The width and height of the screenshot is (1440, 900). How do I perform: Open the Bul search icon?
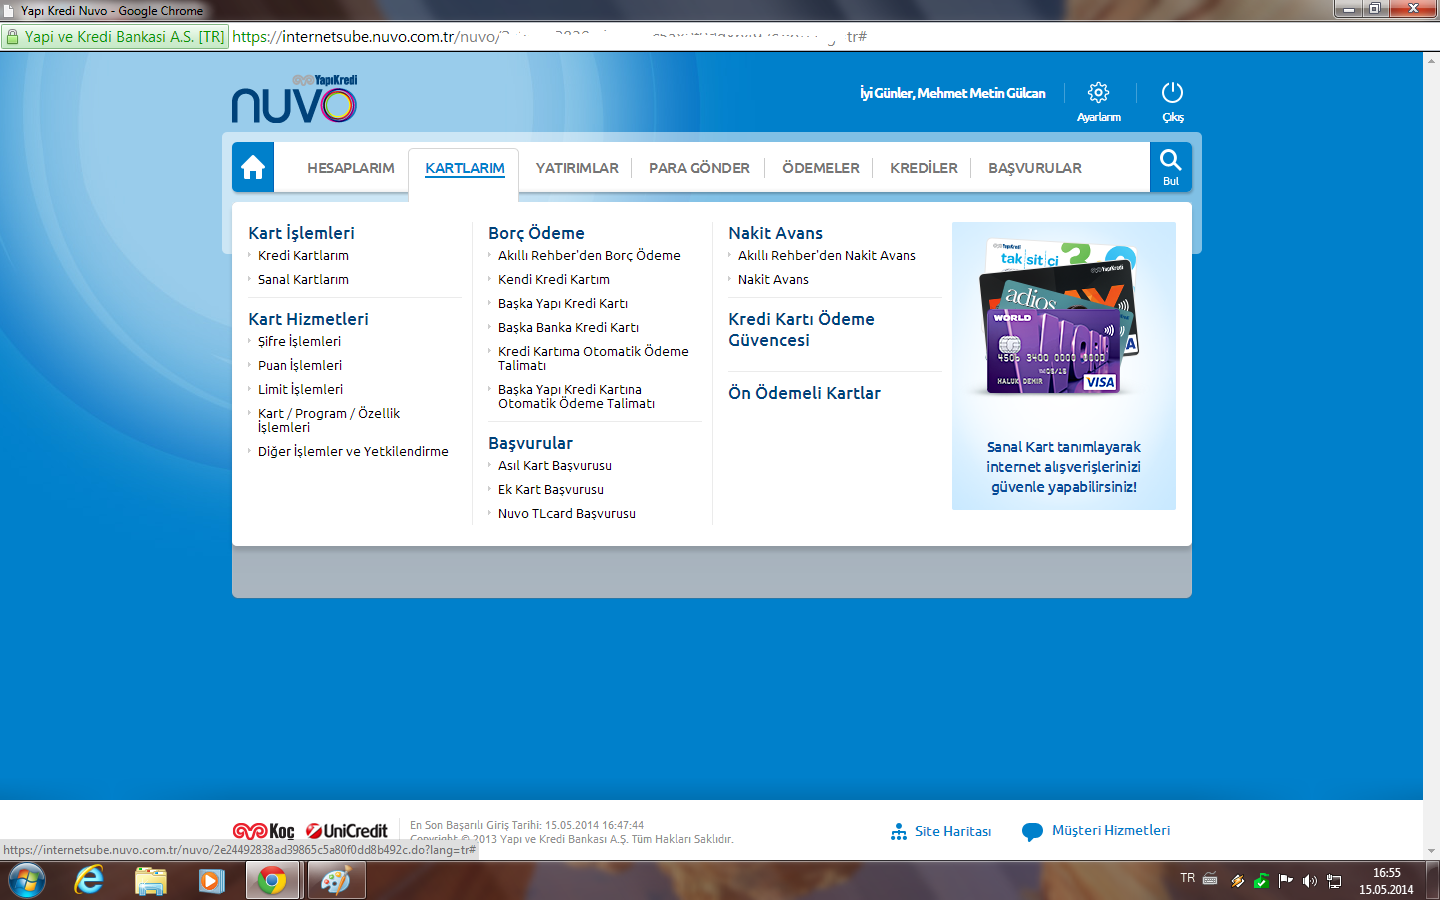[x=1170, y=167]
